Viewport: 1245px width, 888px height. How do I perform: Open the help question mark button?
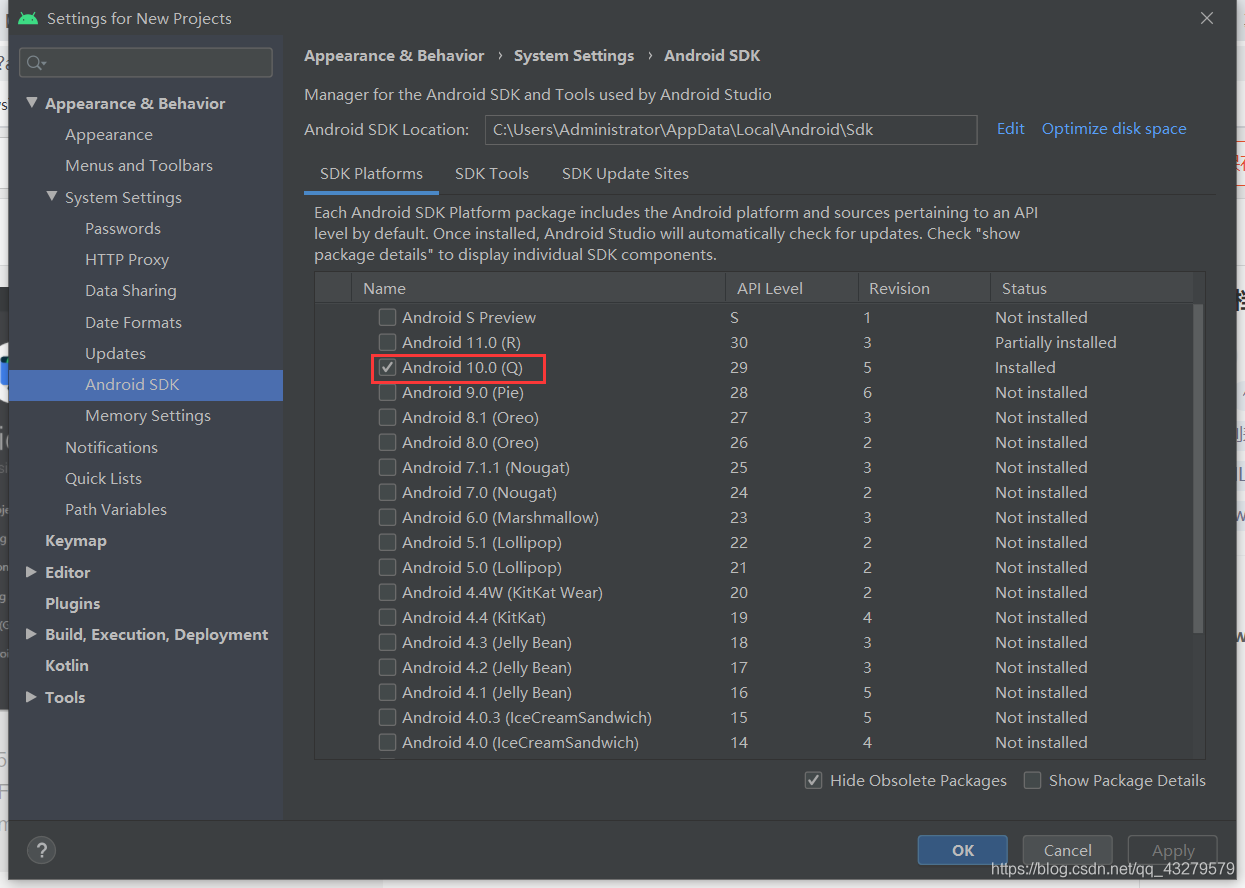41,850
